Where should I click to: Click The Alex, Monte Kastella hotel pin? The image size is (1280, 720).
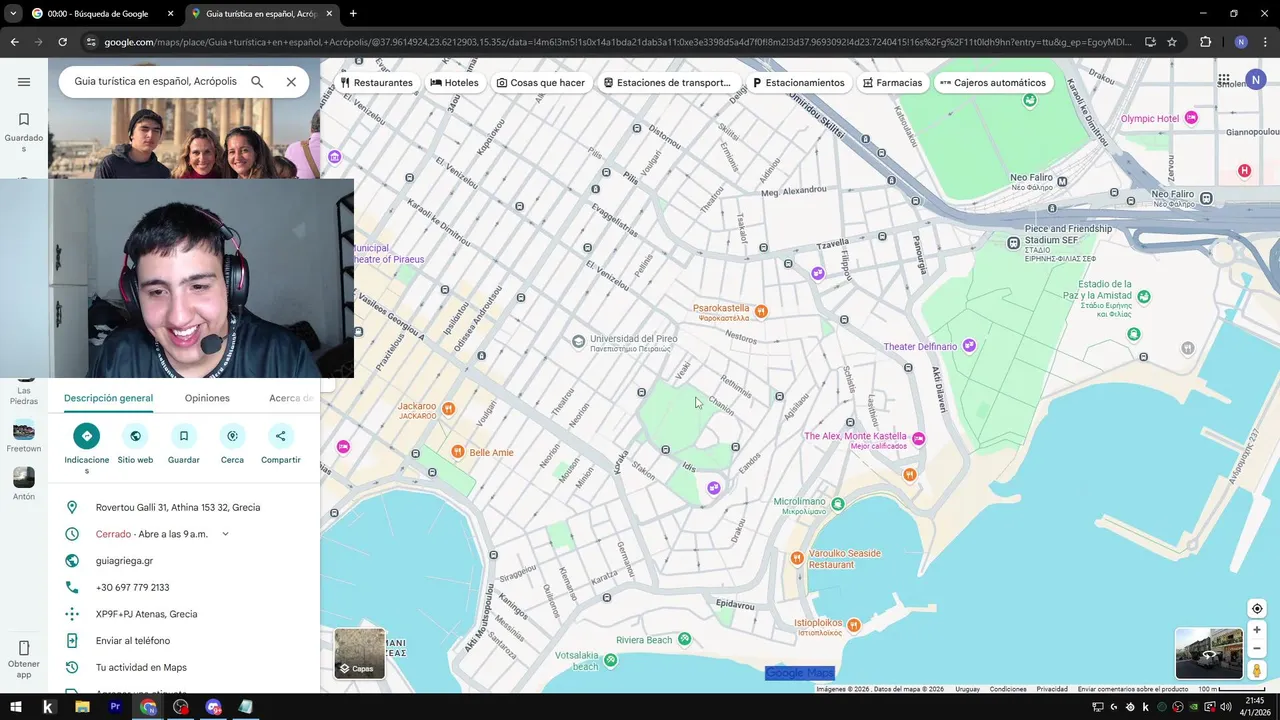(x=918, y=439)
